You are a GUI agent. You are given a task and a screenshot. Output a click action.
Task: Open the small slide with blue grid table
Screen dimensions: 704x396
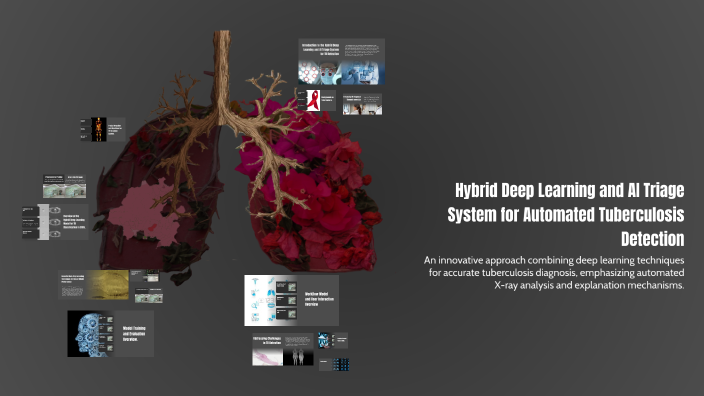334,364
